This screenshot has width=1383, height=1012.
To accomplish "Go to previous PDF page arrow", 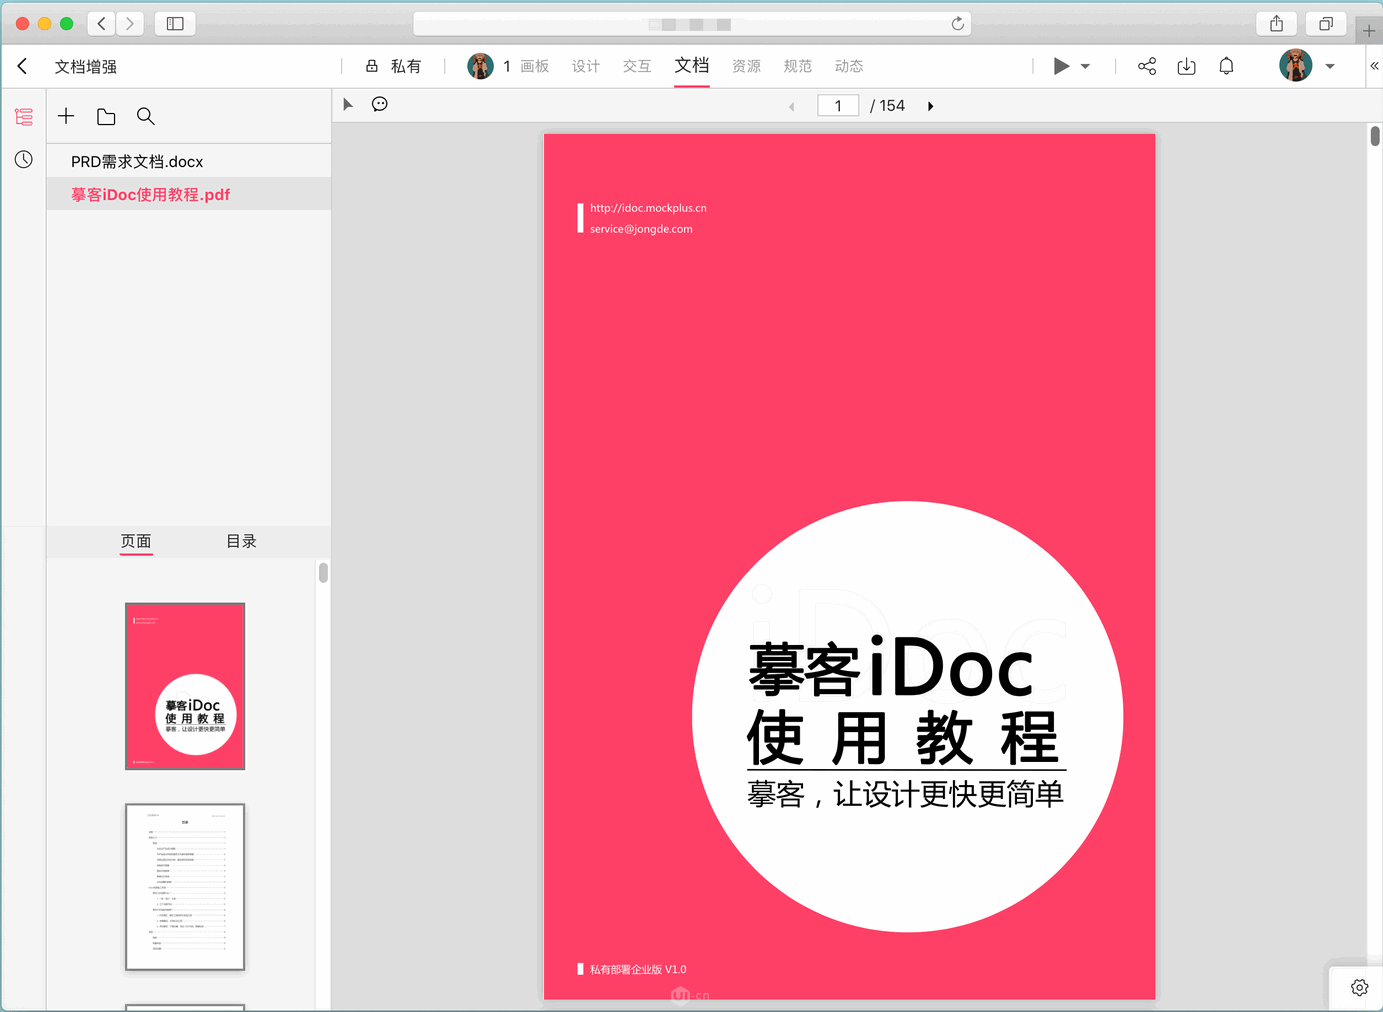I will click(x=792, y=106).
